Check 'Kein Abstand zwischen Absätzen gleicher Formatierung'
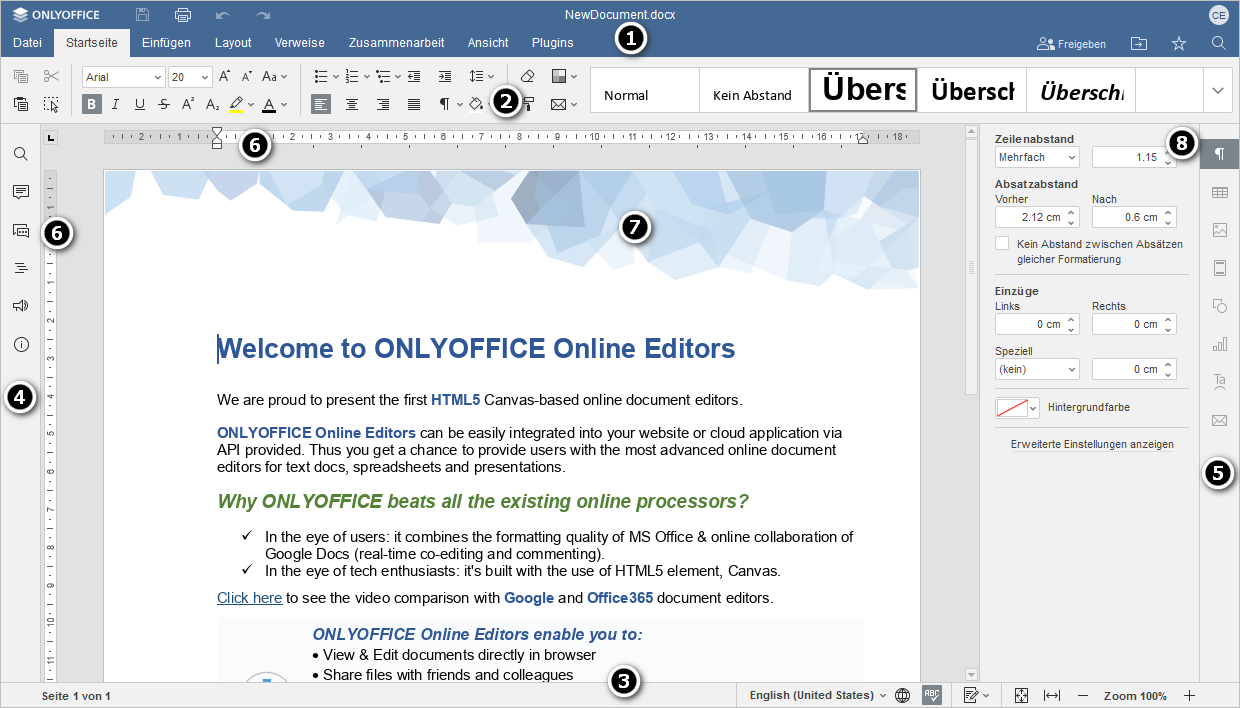The width and height of the screenshot is (1240, 708). 1002,243
